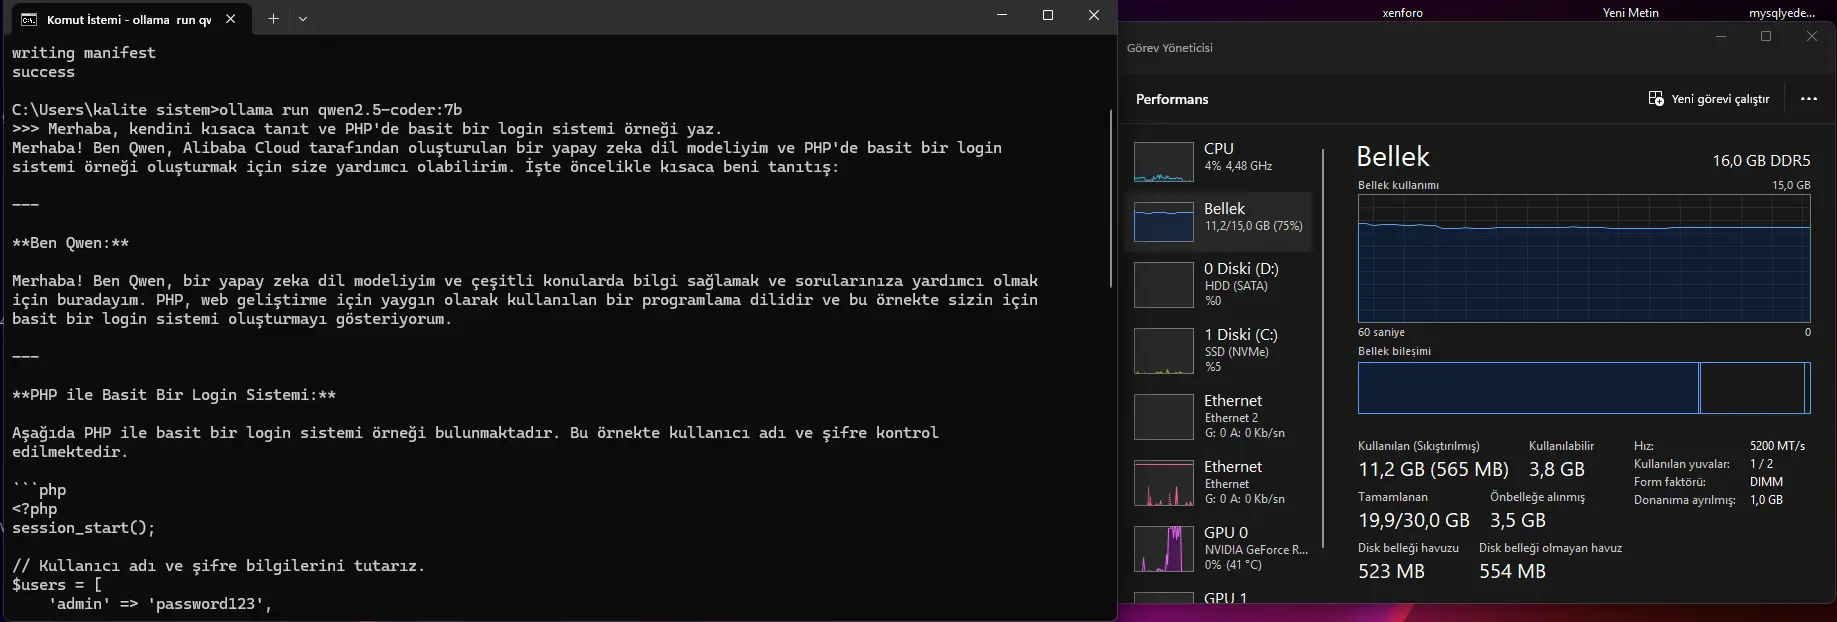Click the Task Manager performance list scrollbar
Image resolution: width=1837 pixels, height=622 pixels.
[1323, 348]
